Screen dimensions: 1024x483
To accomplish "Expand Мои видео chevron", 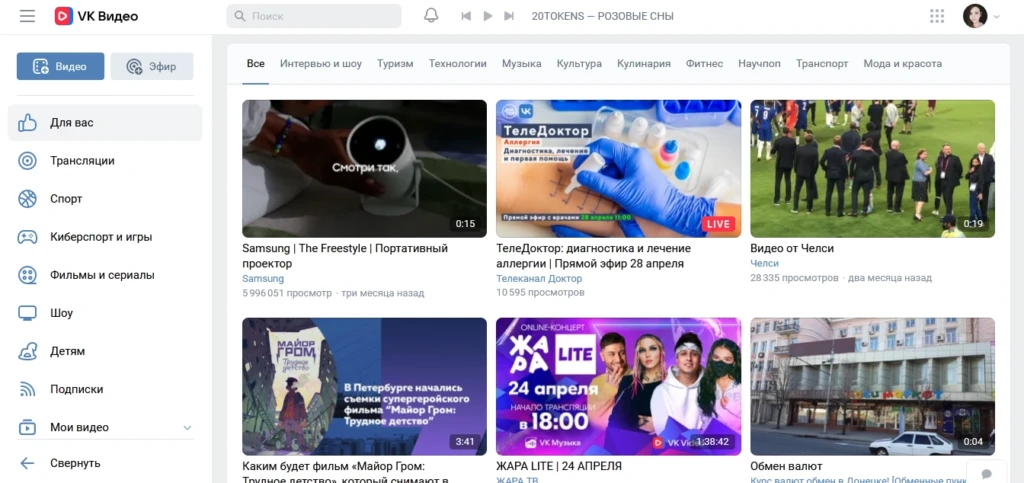I will click(x=187, y=428).
